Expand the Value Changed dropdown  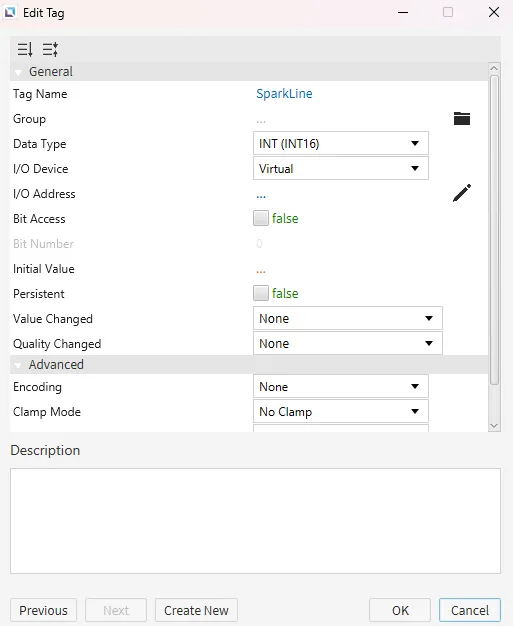[348, 318]
